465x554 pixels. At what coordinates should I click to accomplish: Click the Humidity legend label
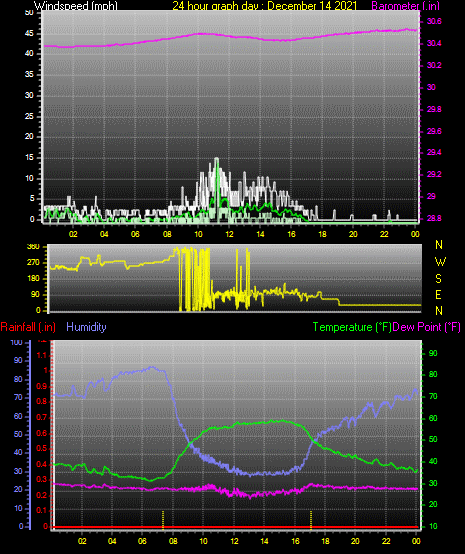click(86, 327)
